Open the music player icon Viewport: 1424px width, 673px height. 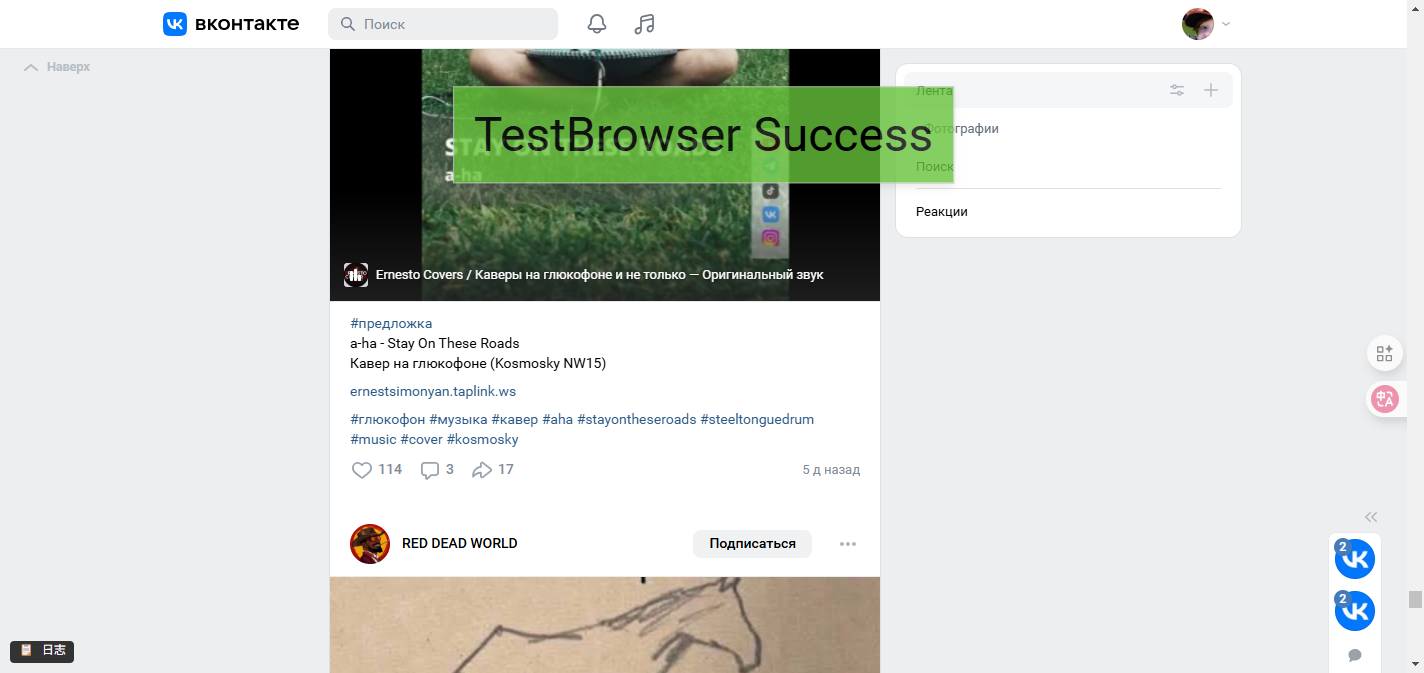point(645,24)
